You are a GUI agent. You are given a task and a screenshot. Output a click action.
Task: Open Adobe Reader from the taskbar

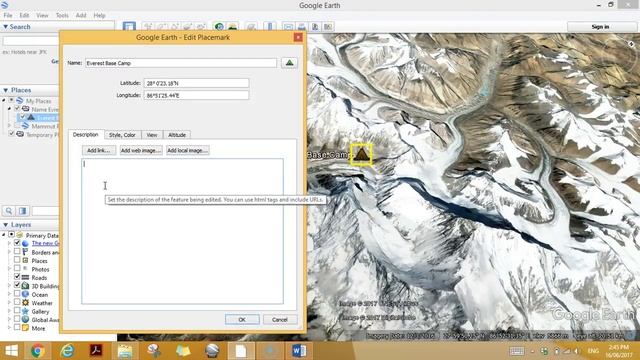click(x=96, y=351)
